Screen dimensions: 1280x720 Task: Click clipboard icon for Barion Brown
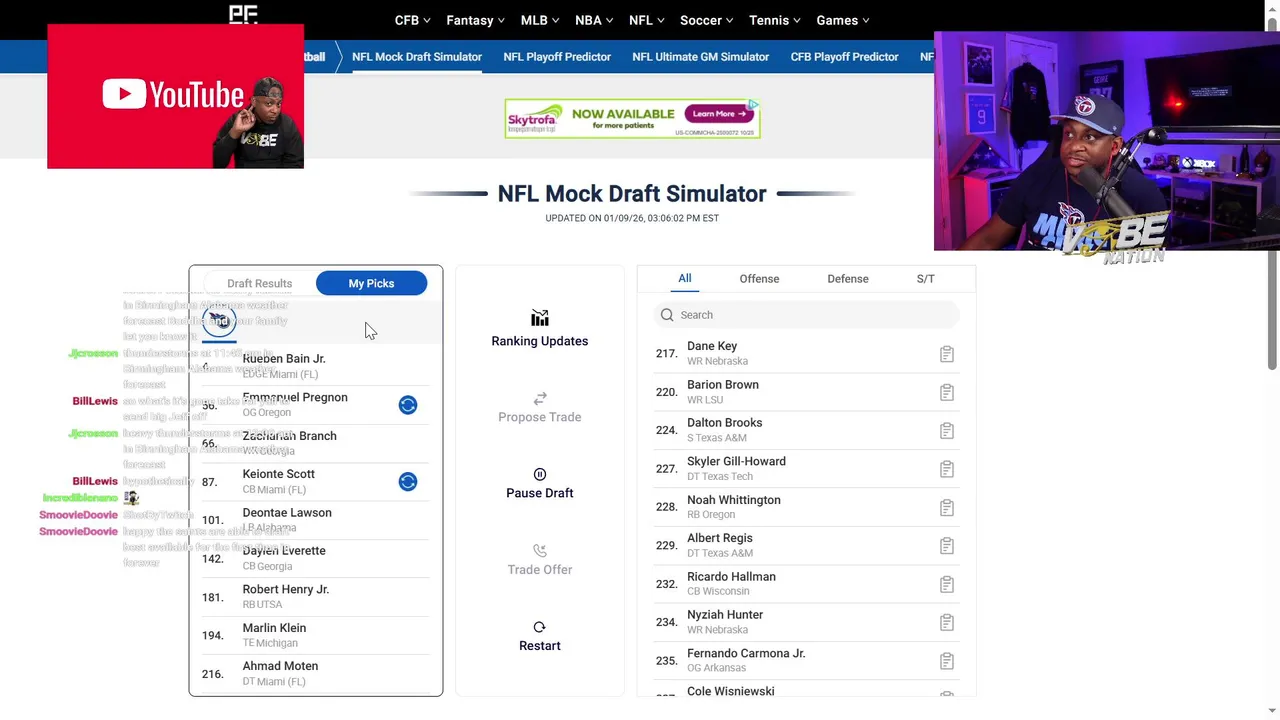coord(947,392)
